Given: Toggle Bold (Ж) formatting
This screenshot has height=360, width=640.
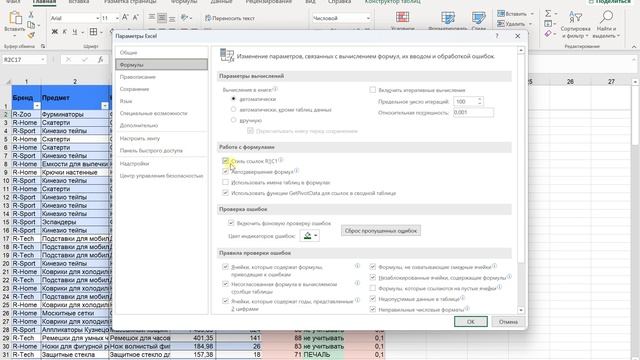Looking at the screenshot, I should pos(55,32).
